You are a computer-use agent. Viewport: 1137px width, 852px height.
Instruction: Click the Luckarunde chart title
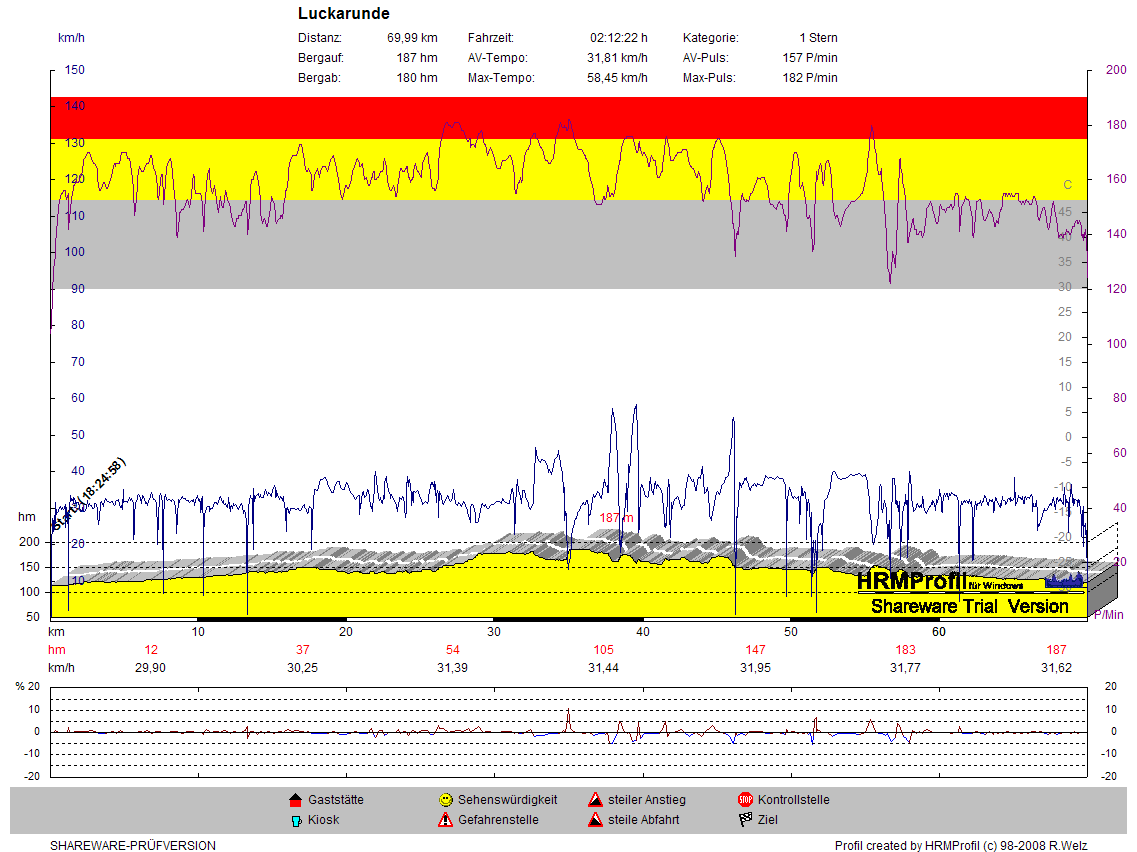click(x=344, y=14)
